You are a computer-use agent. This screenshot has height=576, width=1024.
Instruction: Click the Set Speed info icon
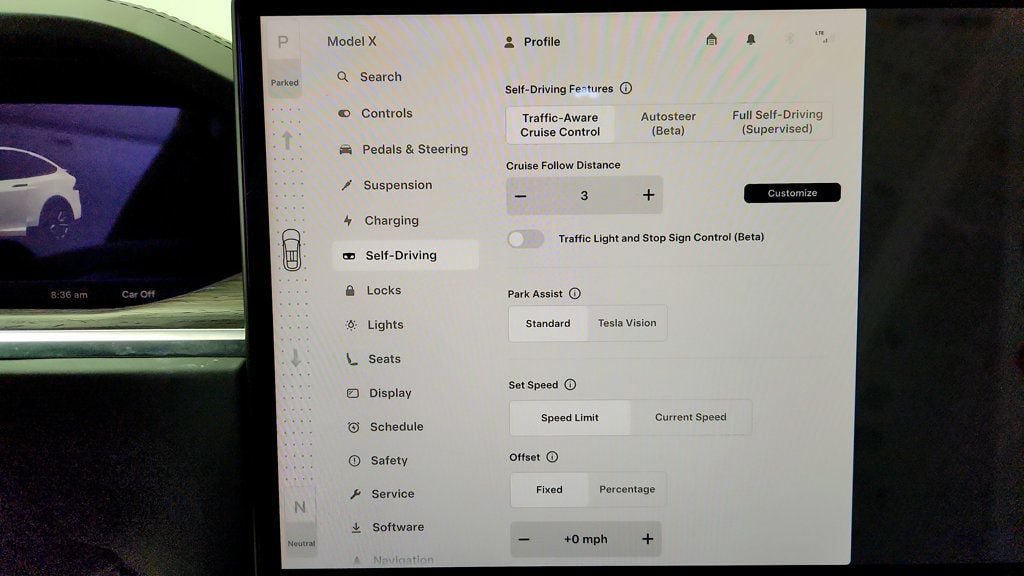570,385
